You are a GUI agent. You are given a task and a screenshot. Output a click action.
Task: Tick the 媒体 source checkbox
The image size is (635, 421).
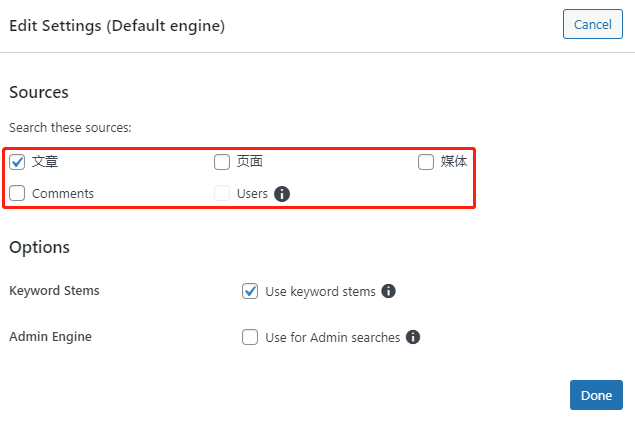pos(426,162)
